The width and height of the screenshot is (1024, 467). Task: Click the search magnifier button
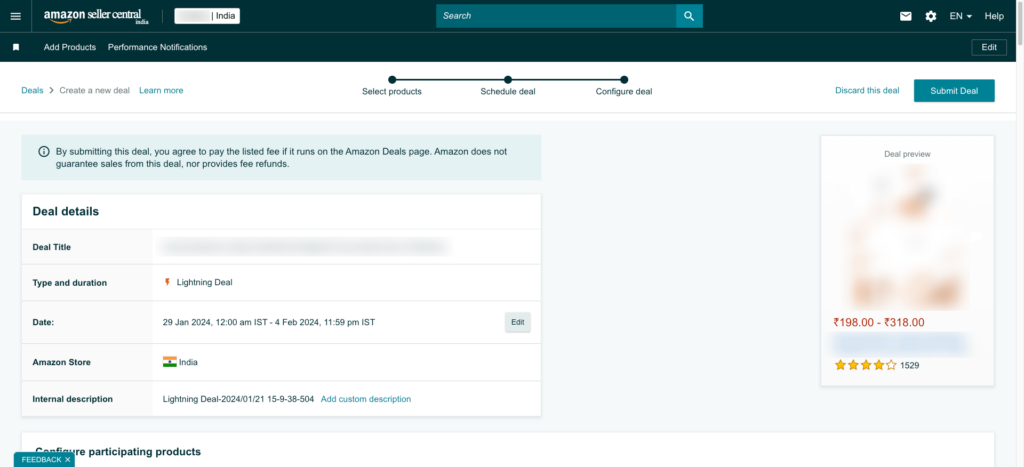click(689, 16)
